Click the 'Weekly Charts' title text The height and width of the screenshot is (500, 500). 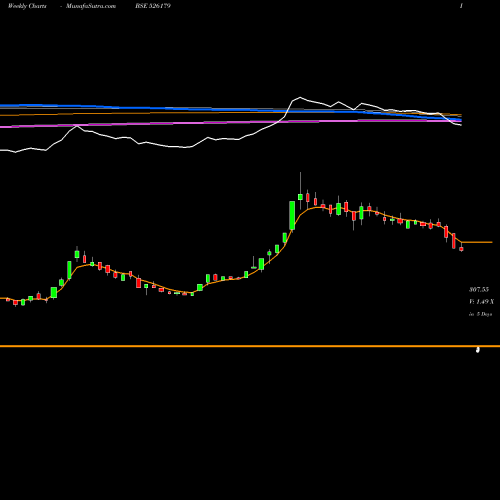[27, 6]
